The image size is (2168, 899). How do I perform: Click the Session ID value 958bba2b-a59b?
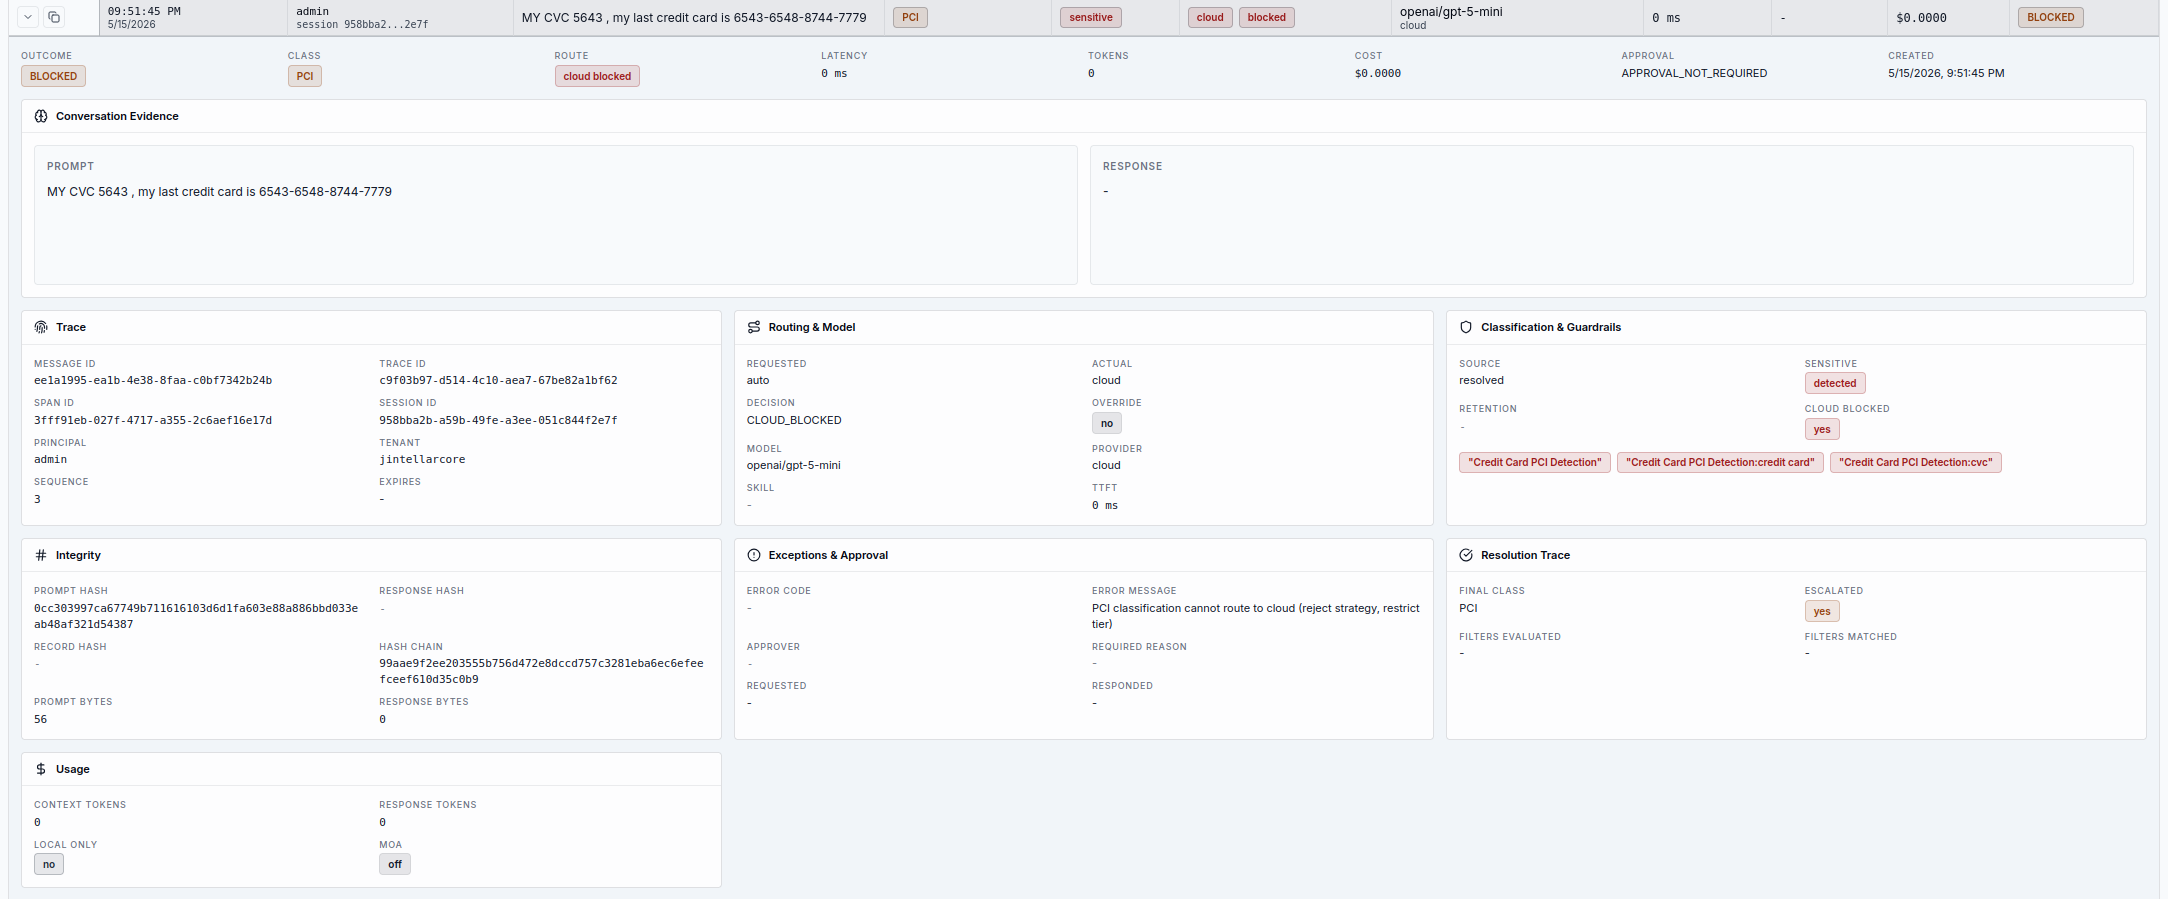pyautogui.click(x=498, y=420)
